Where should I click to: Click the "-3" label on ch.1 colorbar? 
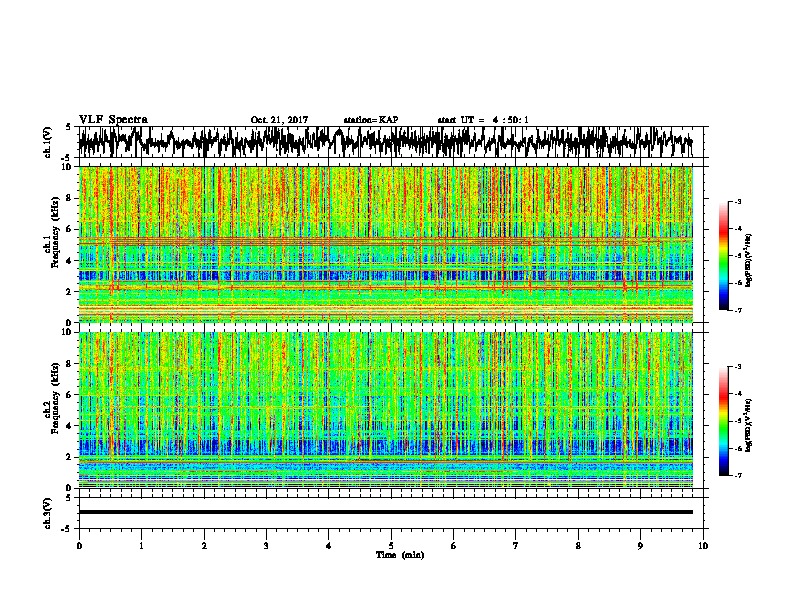pos(738,202)
